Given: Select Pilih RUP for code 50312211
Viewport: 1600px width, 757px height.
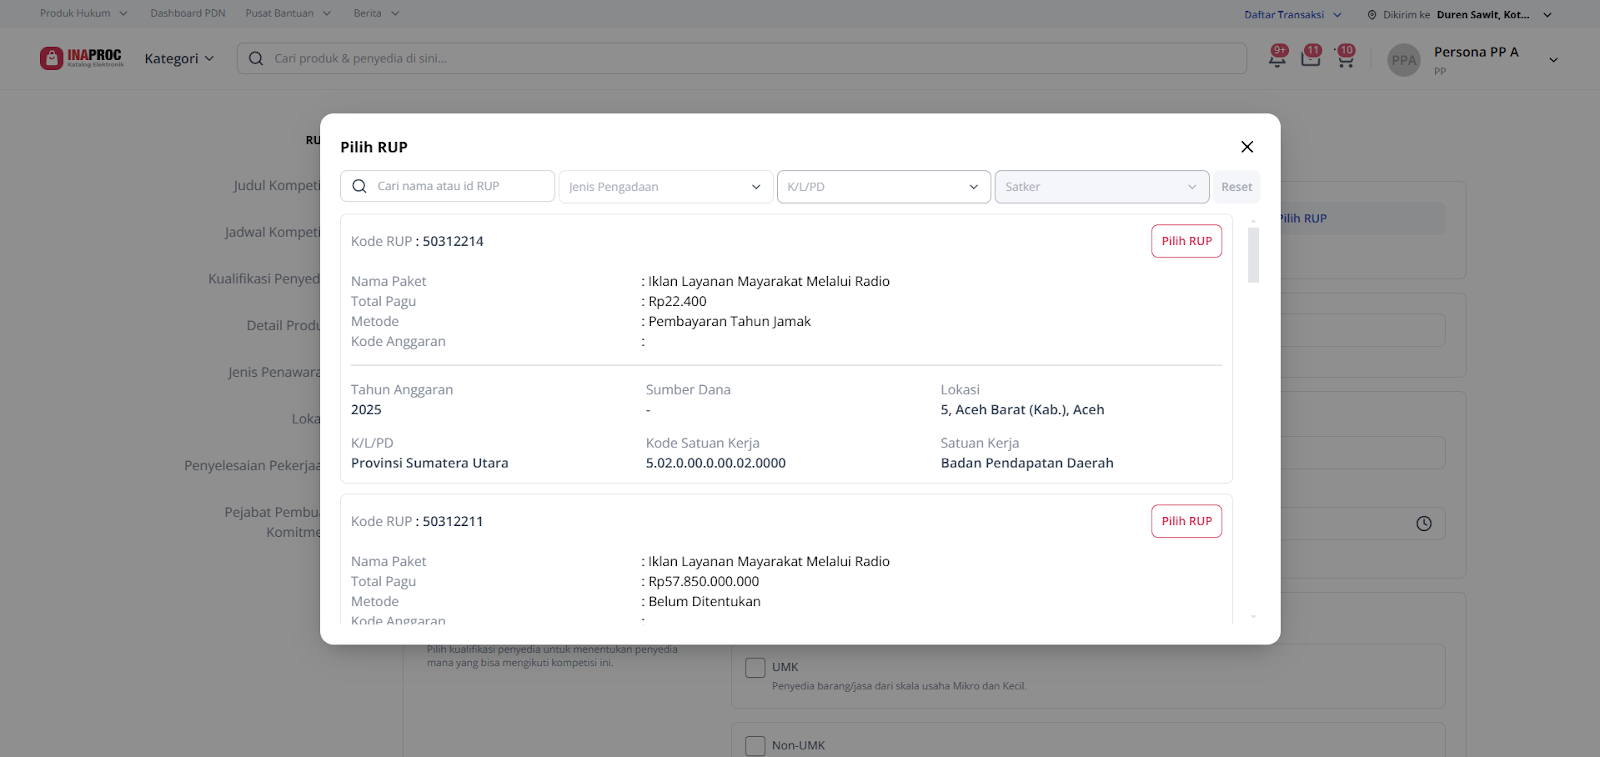Looking at the screenshot, I should pyautogui.click(x=1186, y=521).
